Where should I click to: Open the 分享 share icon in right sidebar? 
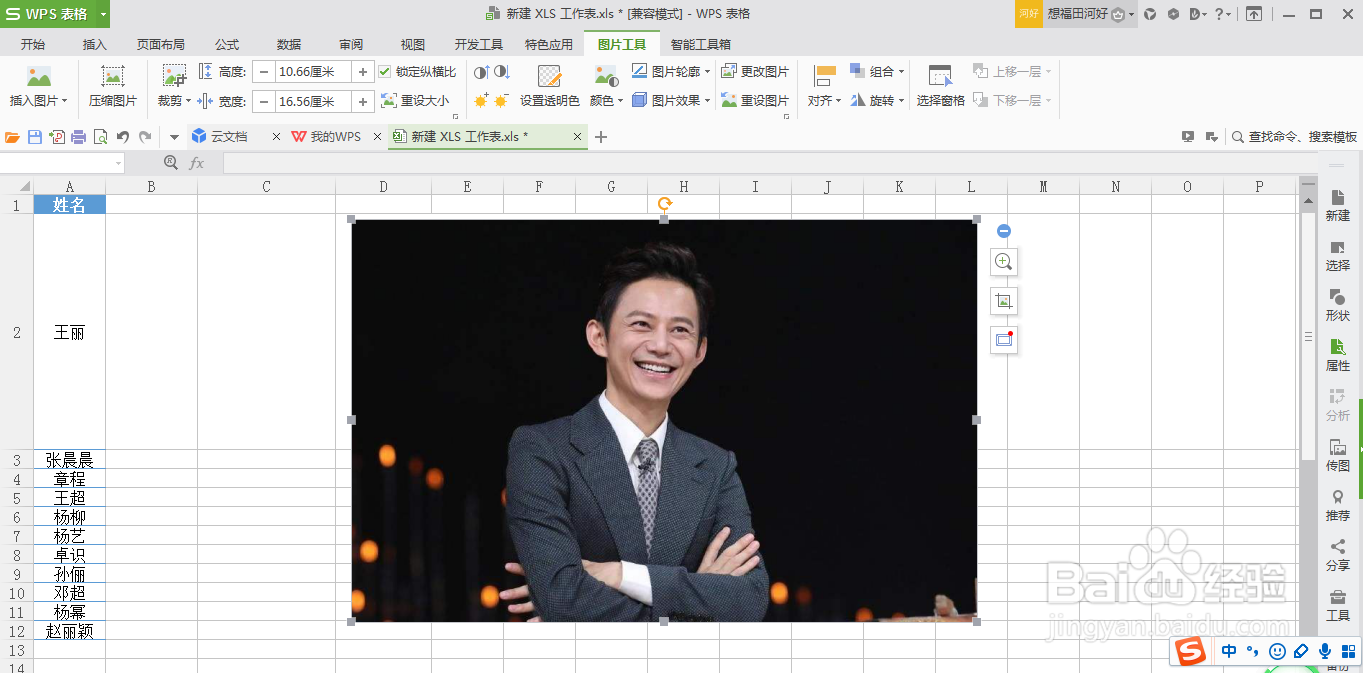click(x=1338, y=553)
